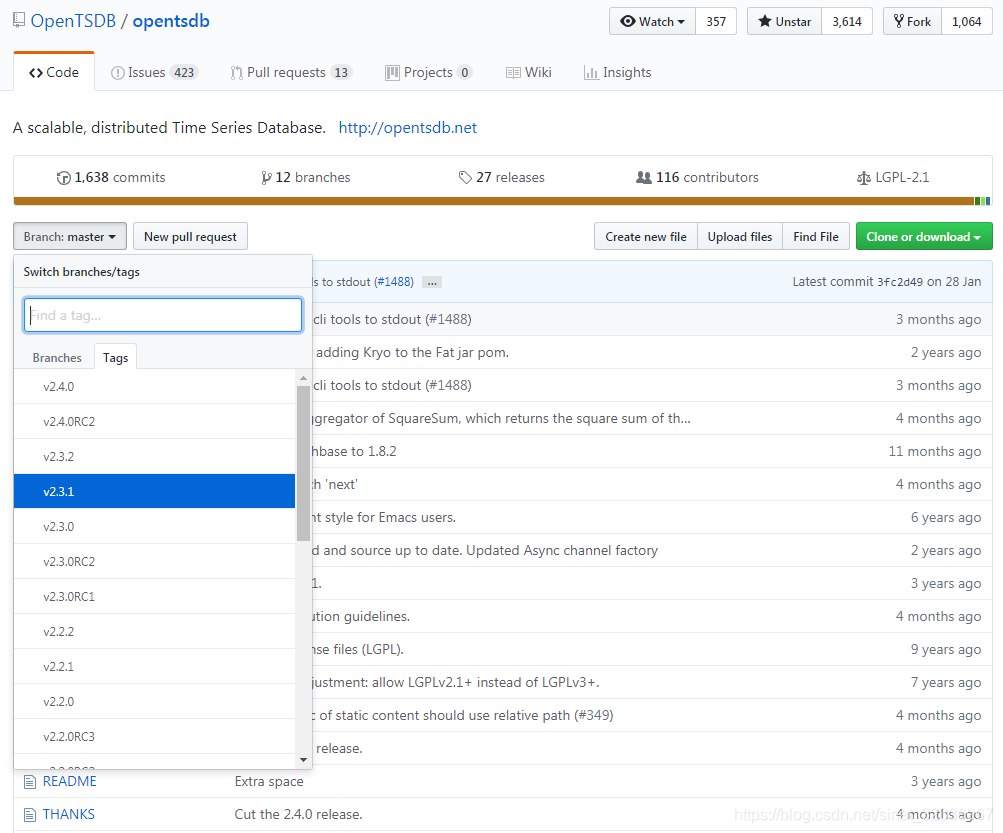Open the Pull requests tab
Screen dimensions: 1003x833
tap(291, 72)
